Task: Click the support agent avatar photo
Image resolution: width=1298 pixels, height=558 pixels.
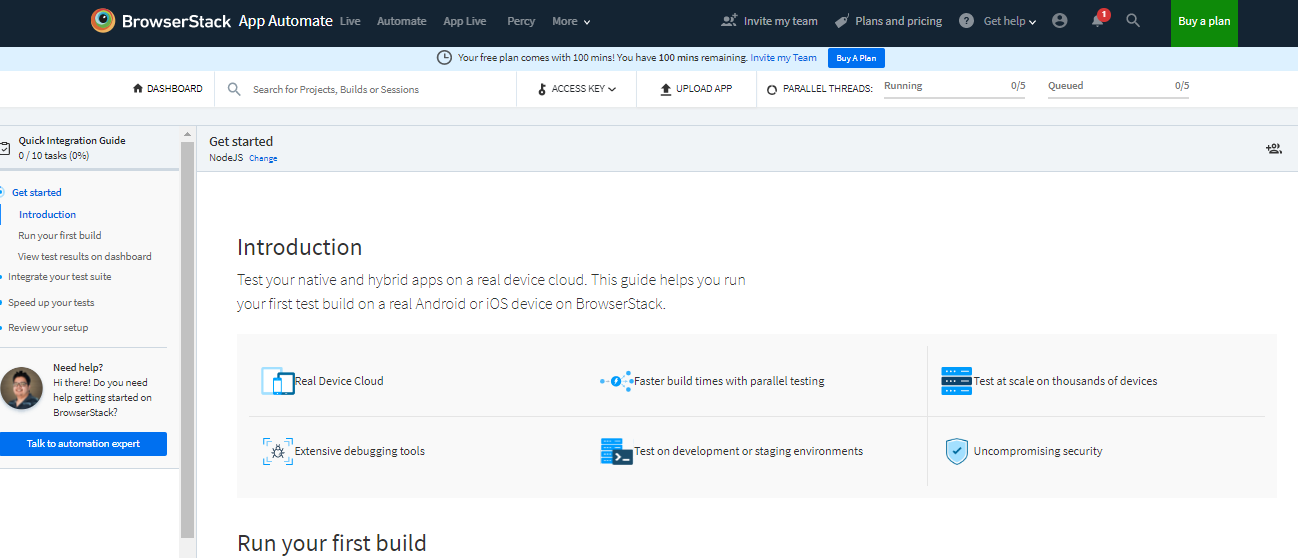Action: point(22,388)
